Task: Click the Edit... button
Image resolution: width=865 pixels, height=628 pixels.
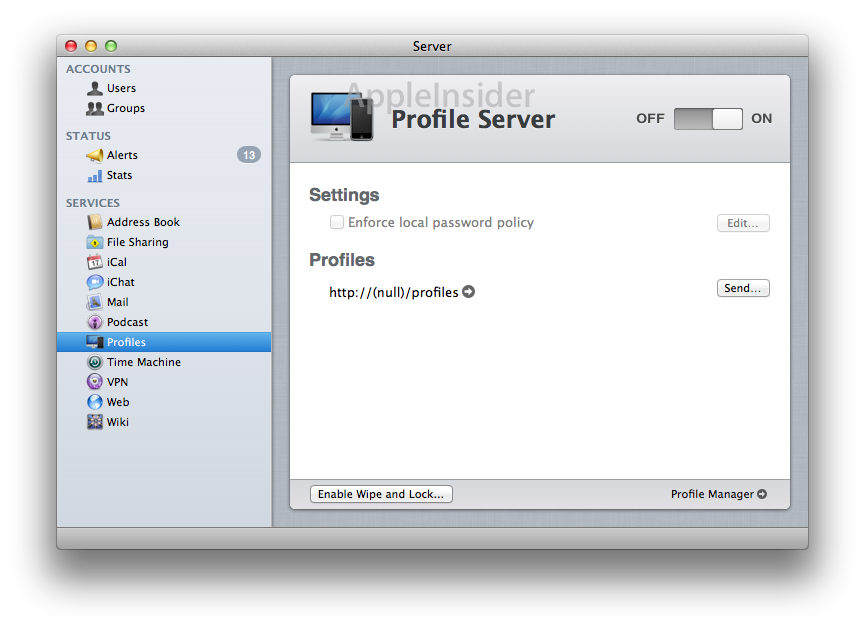Action: (743, 223)
